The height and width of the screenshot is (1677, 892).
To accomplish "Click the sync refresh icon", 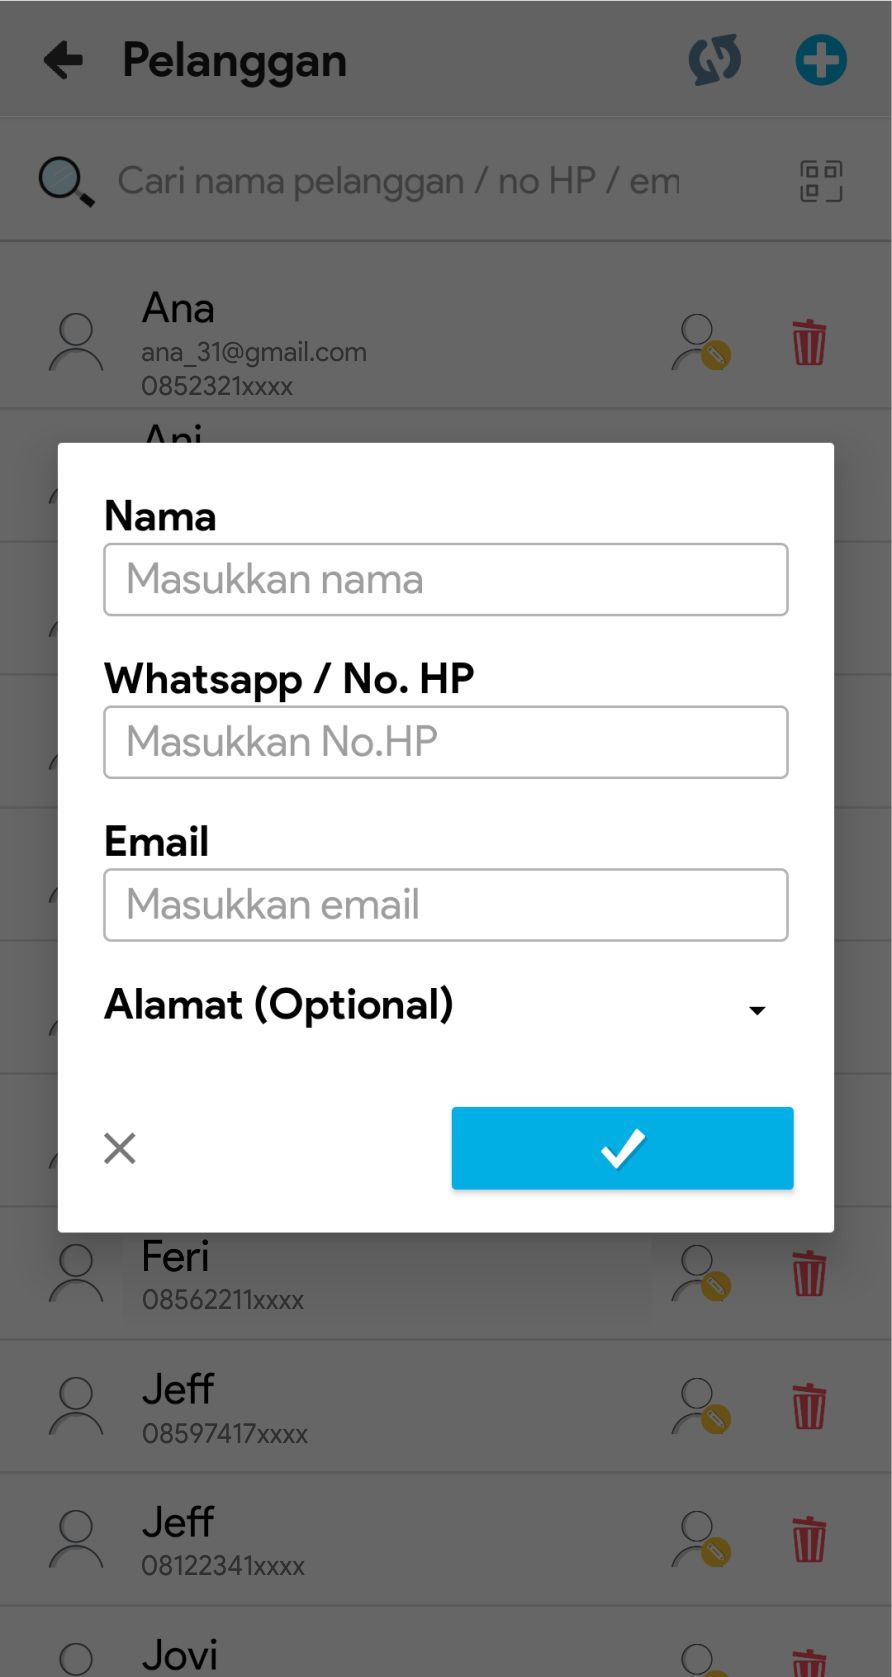I will point(715,60).
